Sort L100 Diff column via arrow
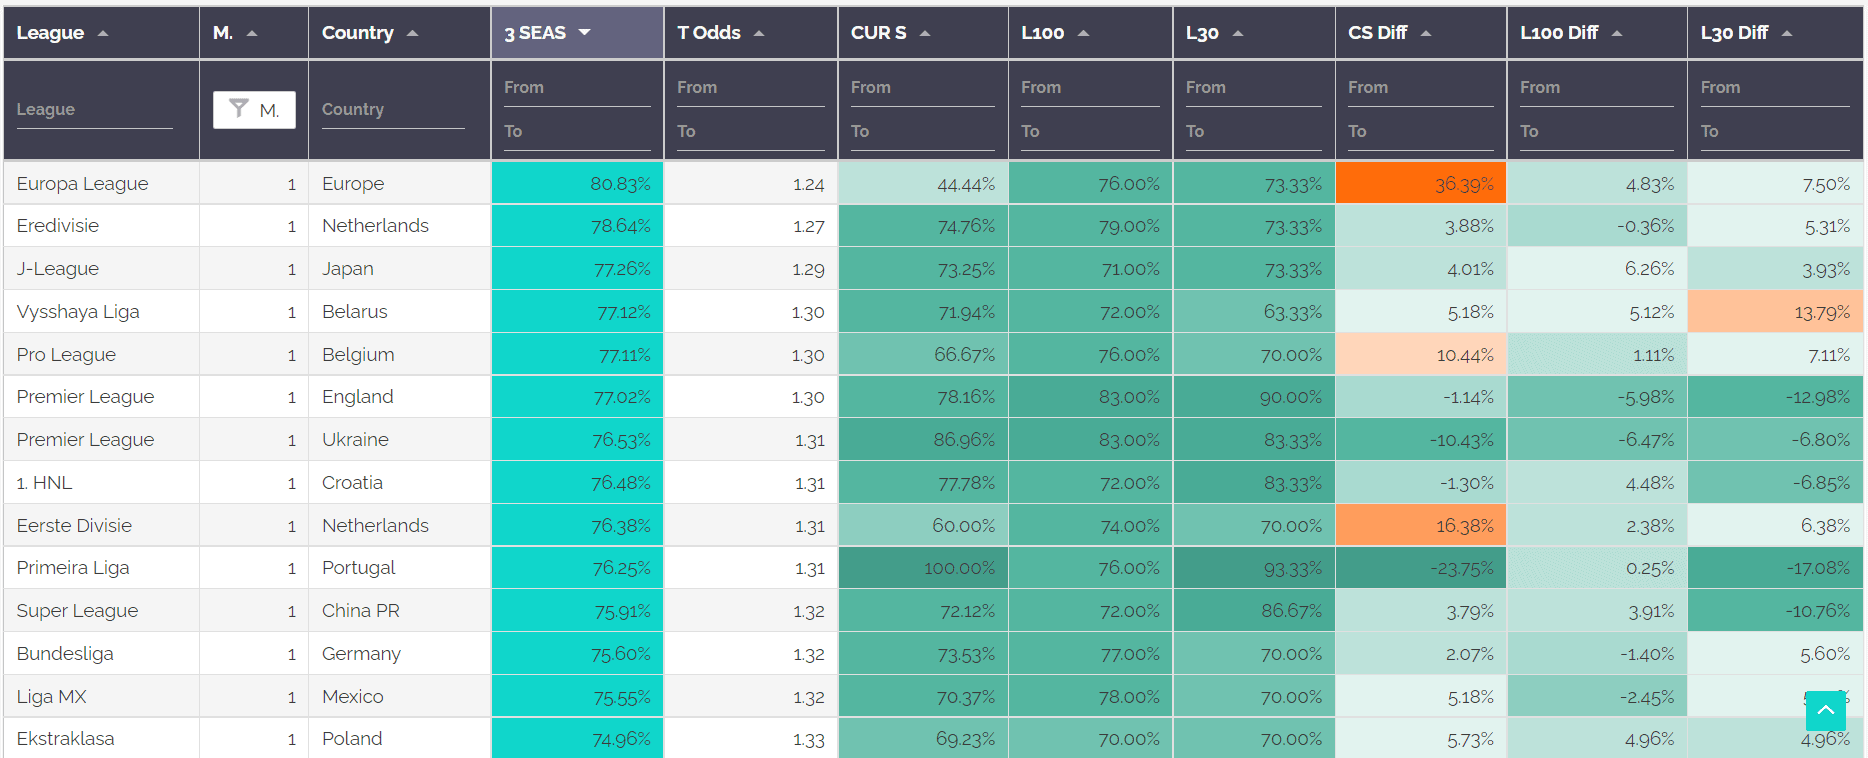 1617,34
